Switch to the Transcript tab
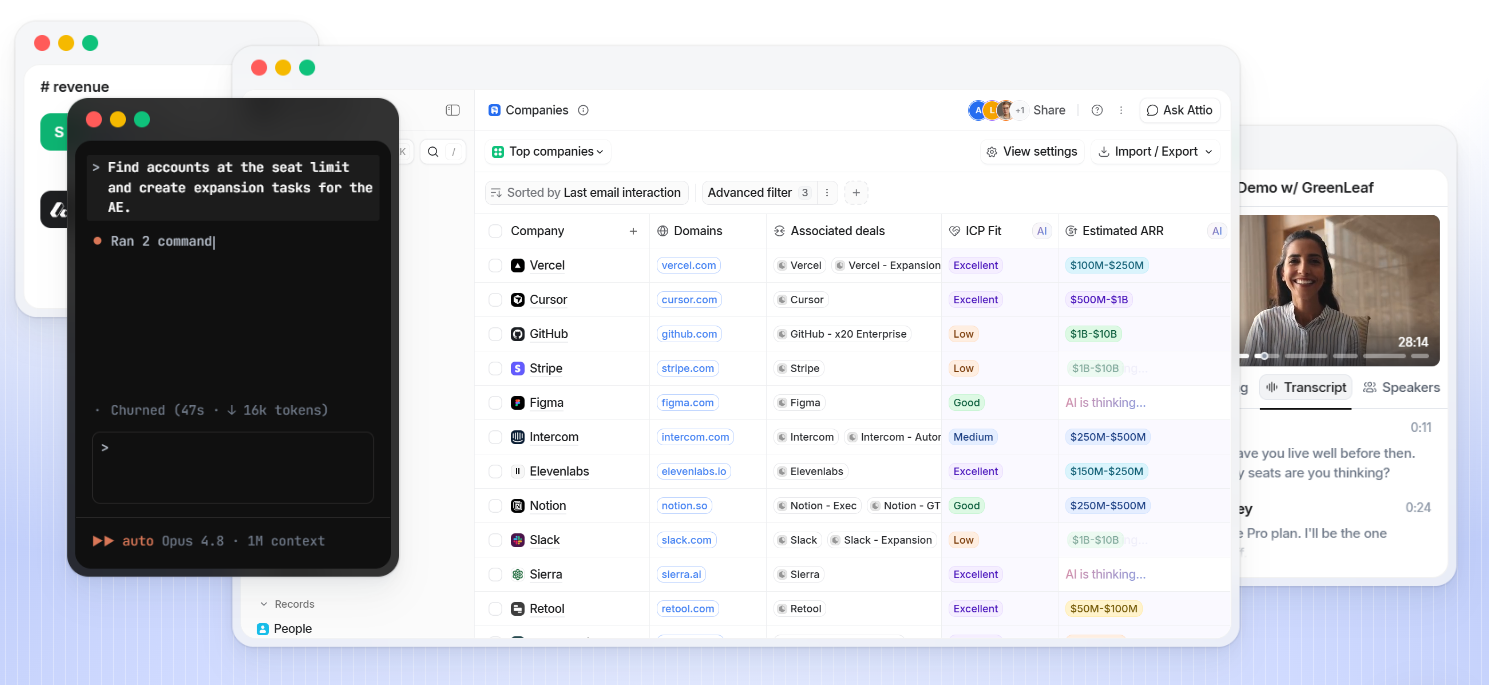Viewport: 1489px width, 685px height. [1305, 387]
